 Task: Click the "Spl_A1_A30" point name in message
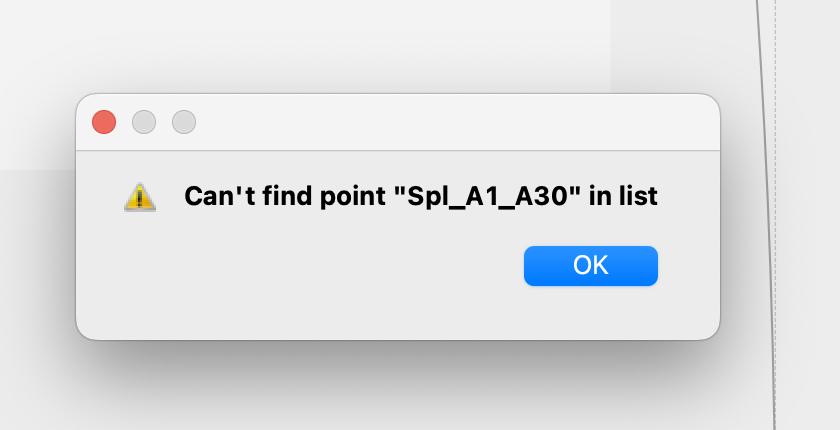[488, 197]
